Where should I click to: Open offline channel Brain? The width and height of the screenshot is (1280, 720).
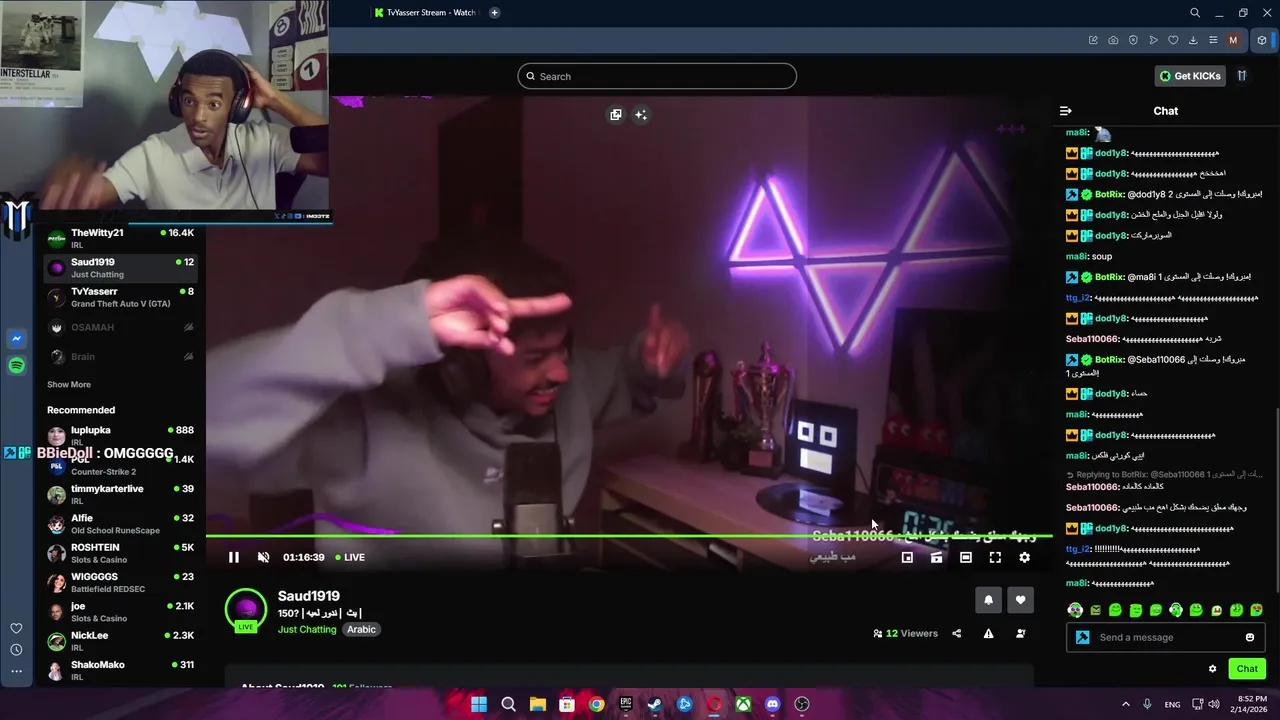pos(120,356)
